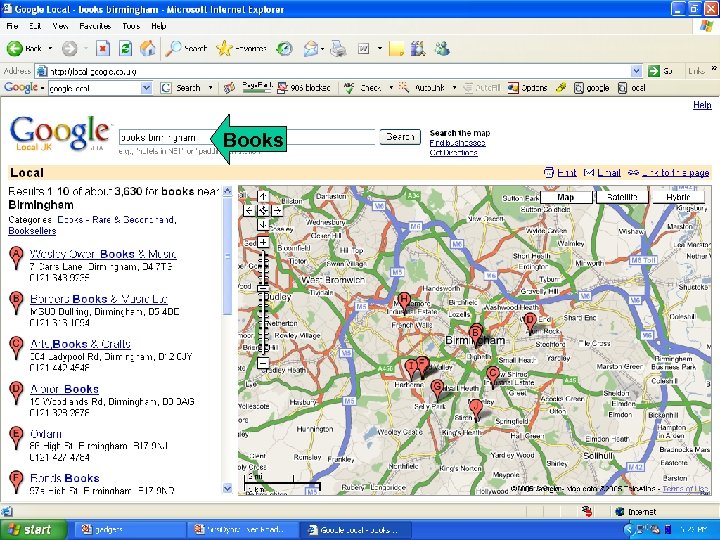Stop page loading with red X icon
720x540 pixels.
pos(103,48)
